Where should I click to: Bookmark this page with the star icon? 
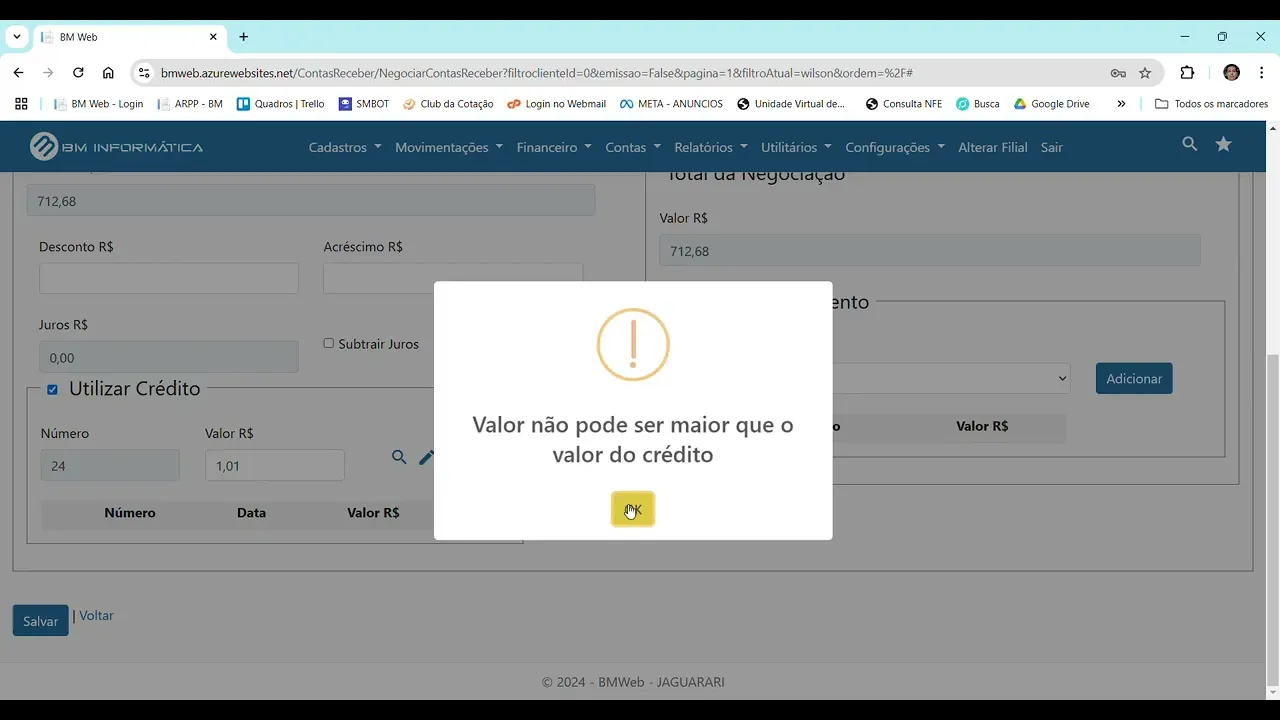pyautogui.click(x=1145, y=73)
